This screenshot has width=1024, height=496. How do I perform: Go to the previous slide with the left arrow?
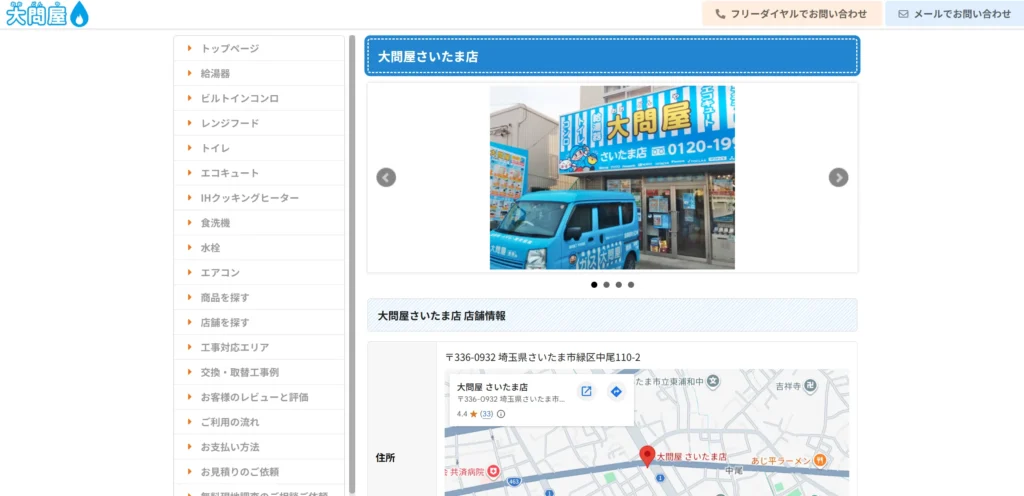[386, 177]
